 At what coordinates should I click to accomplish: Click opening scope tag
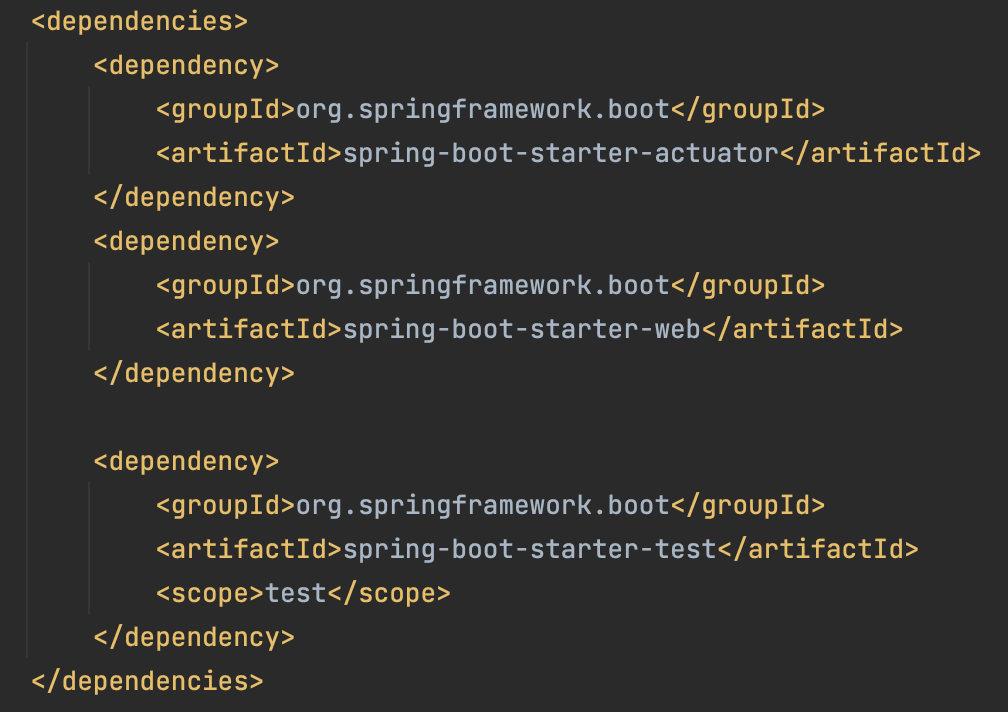coord(210,593)
